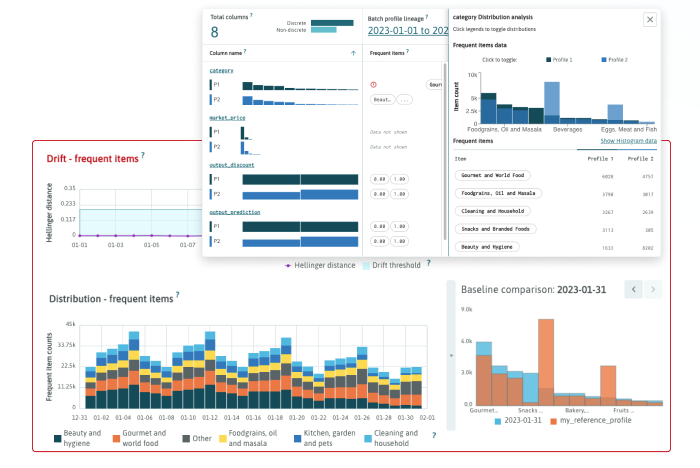700x468 pixels.
Task: Click Beauty and hygiene legend color swatch
Action: pyautogui.click(x=56, y=438)
